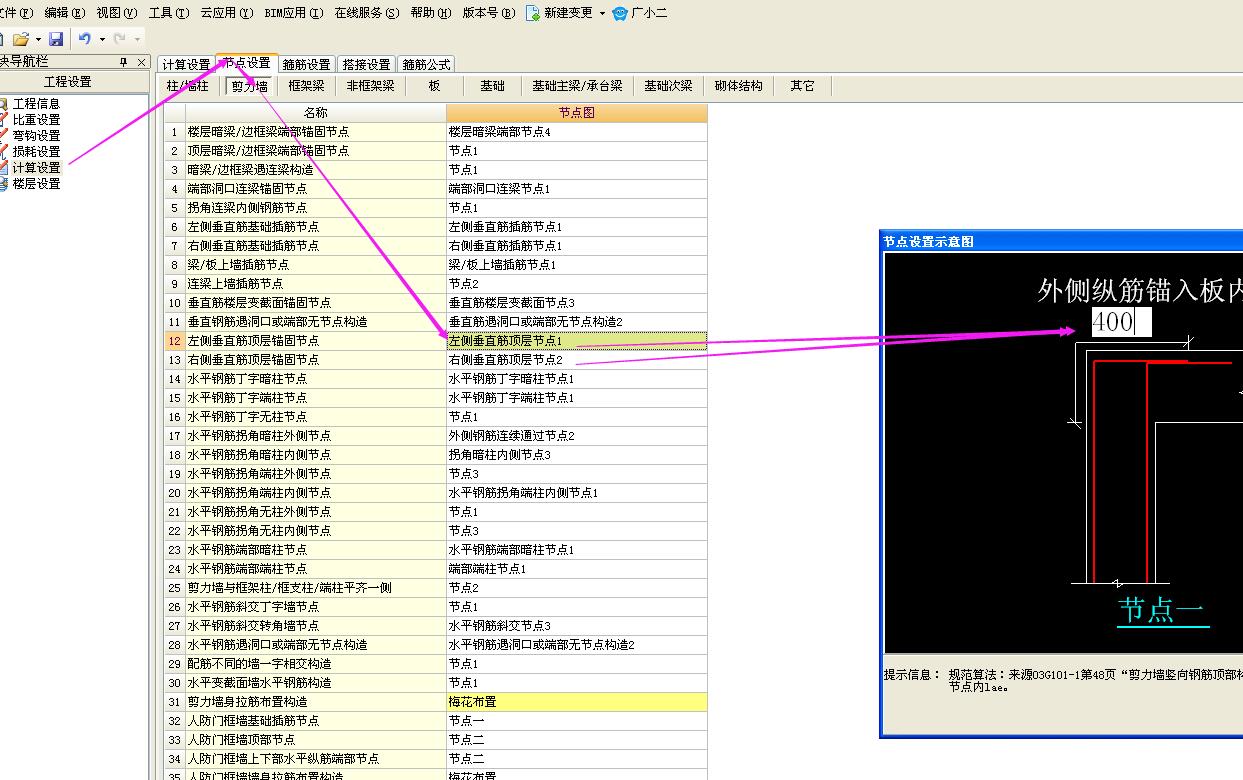This screenshot has height=780, width=1243.
Task: Select cell 端部洞口连梁节点1
Action: [577, 189]
